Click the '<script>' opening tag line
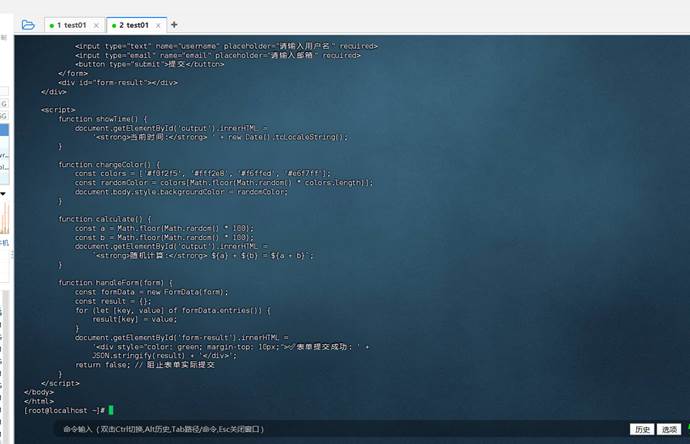Screen dimensions: 690x444 (x=58, y=110)
